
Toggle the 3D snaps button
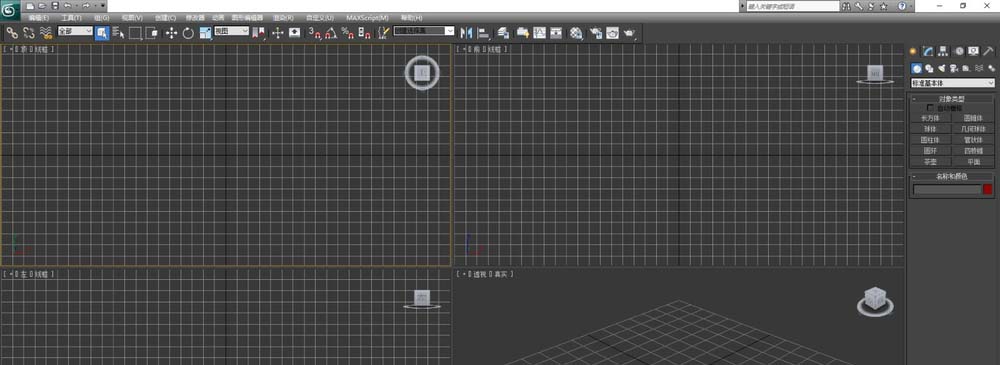(314, 33)
